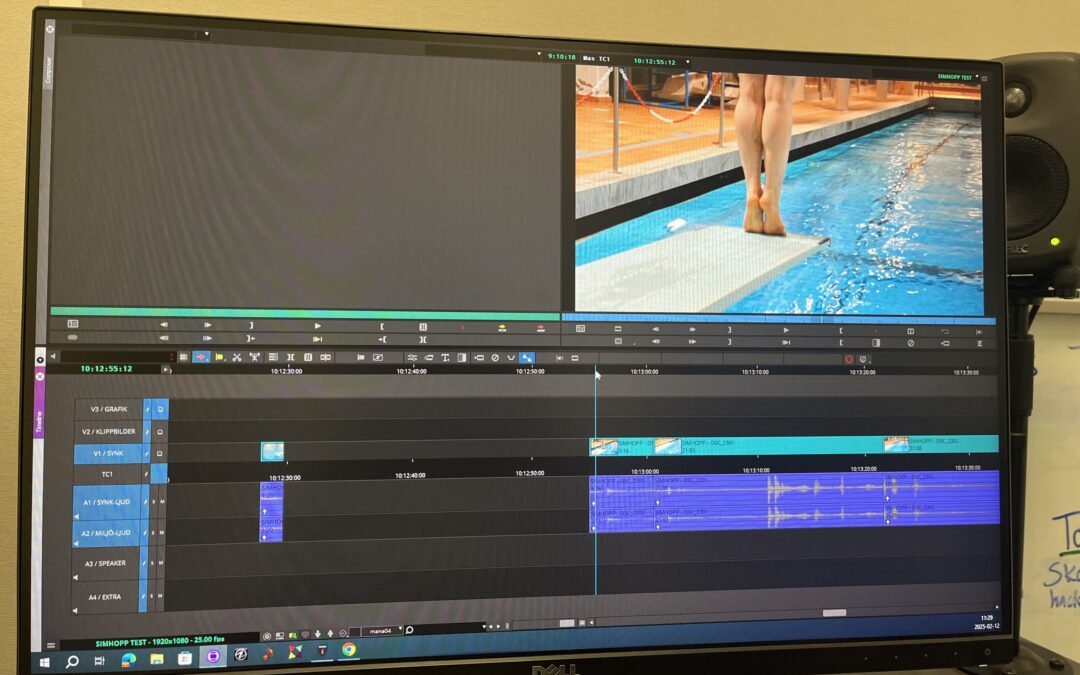
Task: Select the red Lift/Overwrite segment arrow tool
Action: click(201, 357)
